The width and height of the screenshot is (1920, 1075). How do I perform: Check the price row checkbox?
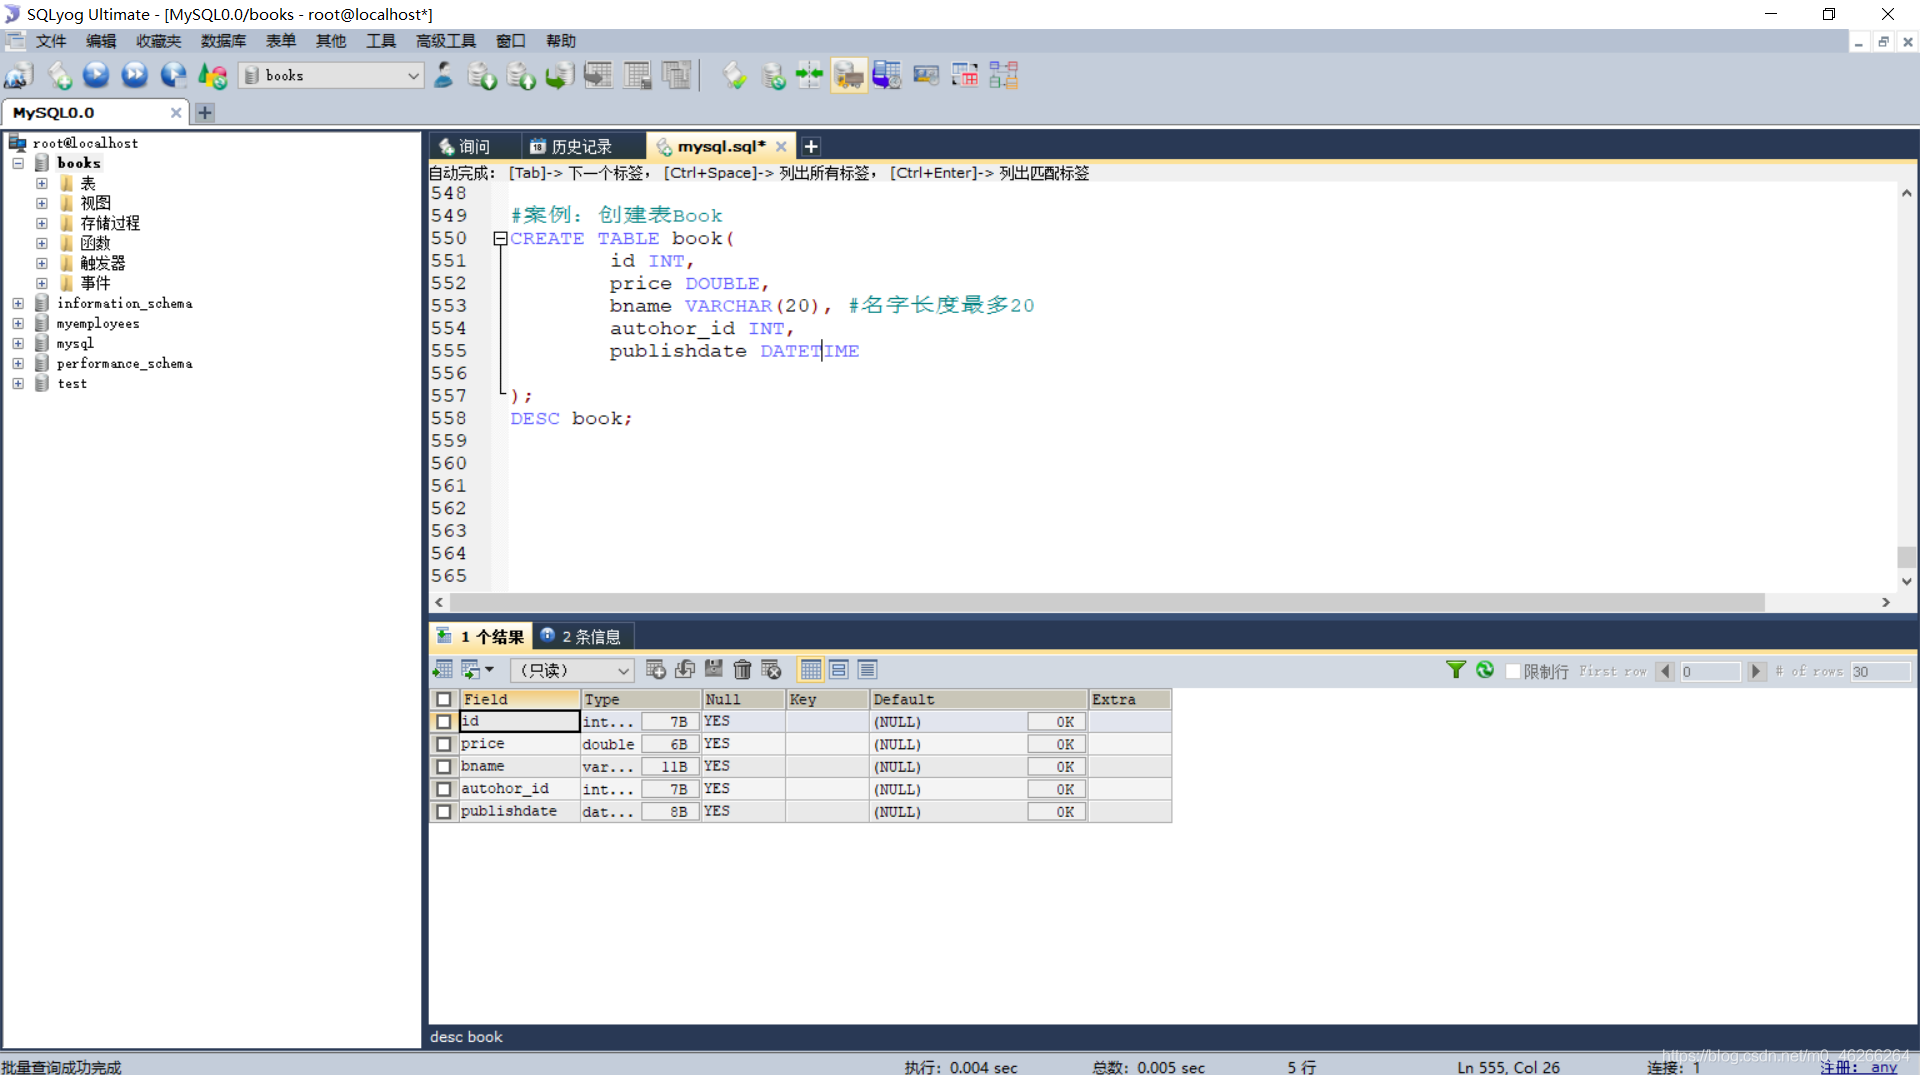click(444, 744)
